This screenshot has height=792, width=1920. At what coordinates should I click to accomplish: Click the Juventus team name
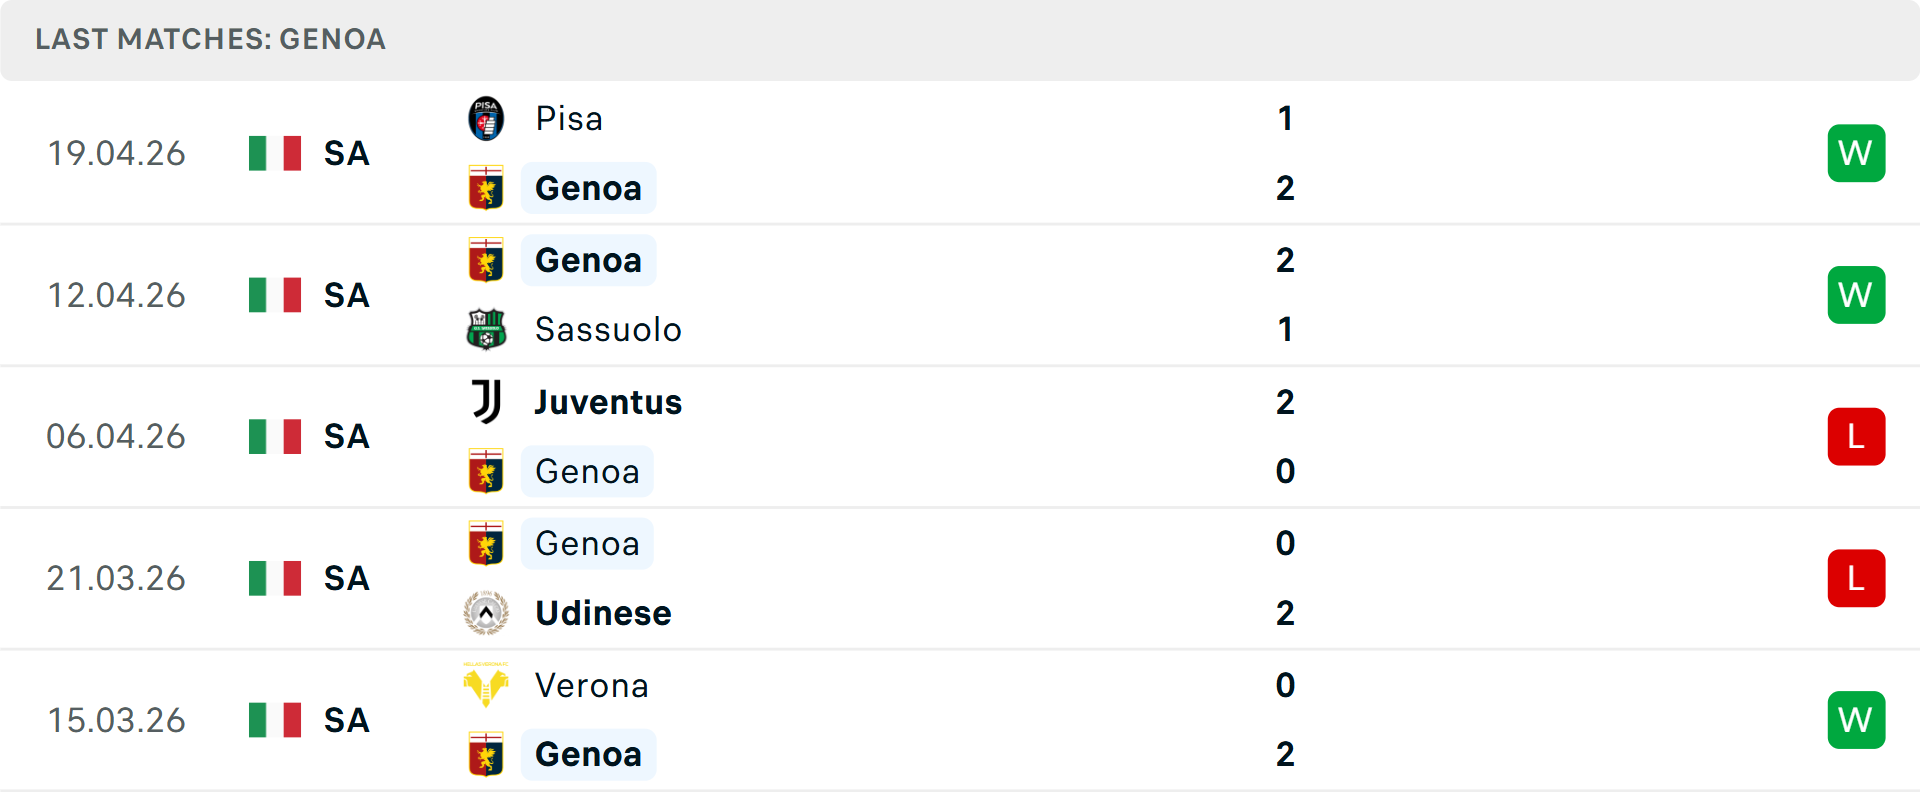pos(606,401)
